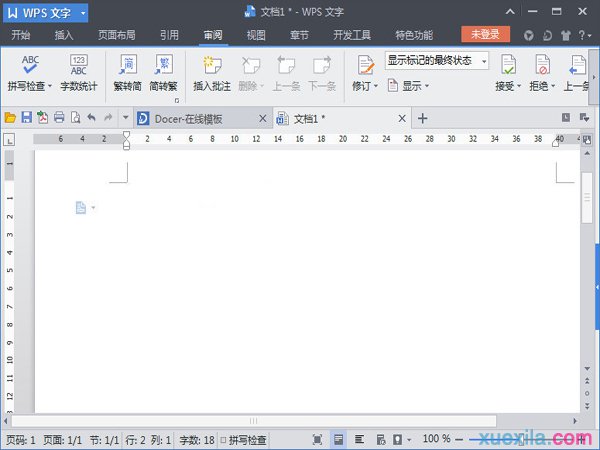Open the 章节 tab

tap(299, 35)
